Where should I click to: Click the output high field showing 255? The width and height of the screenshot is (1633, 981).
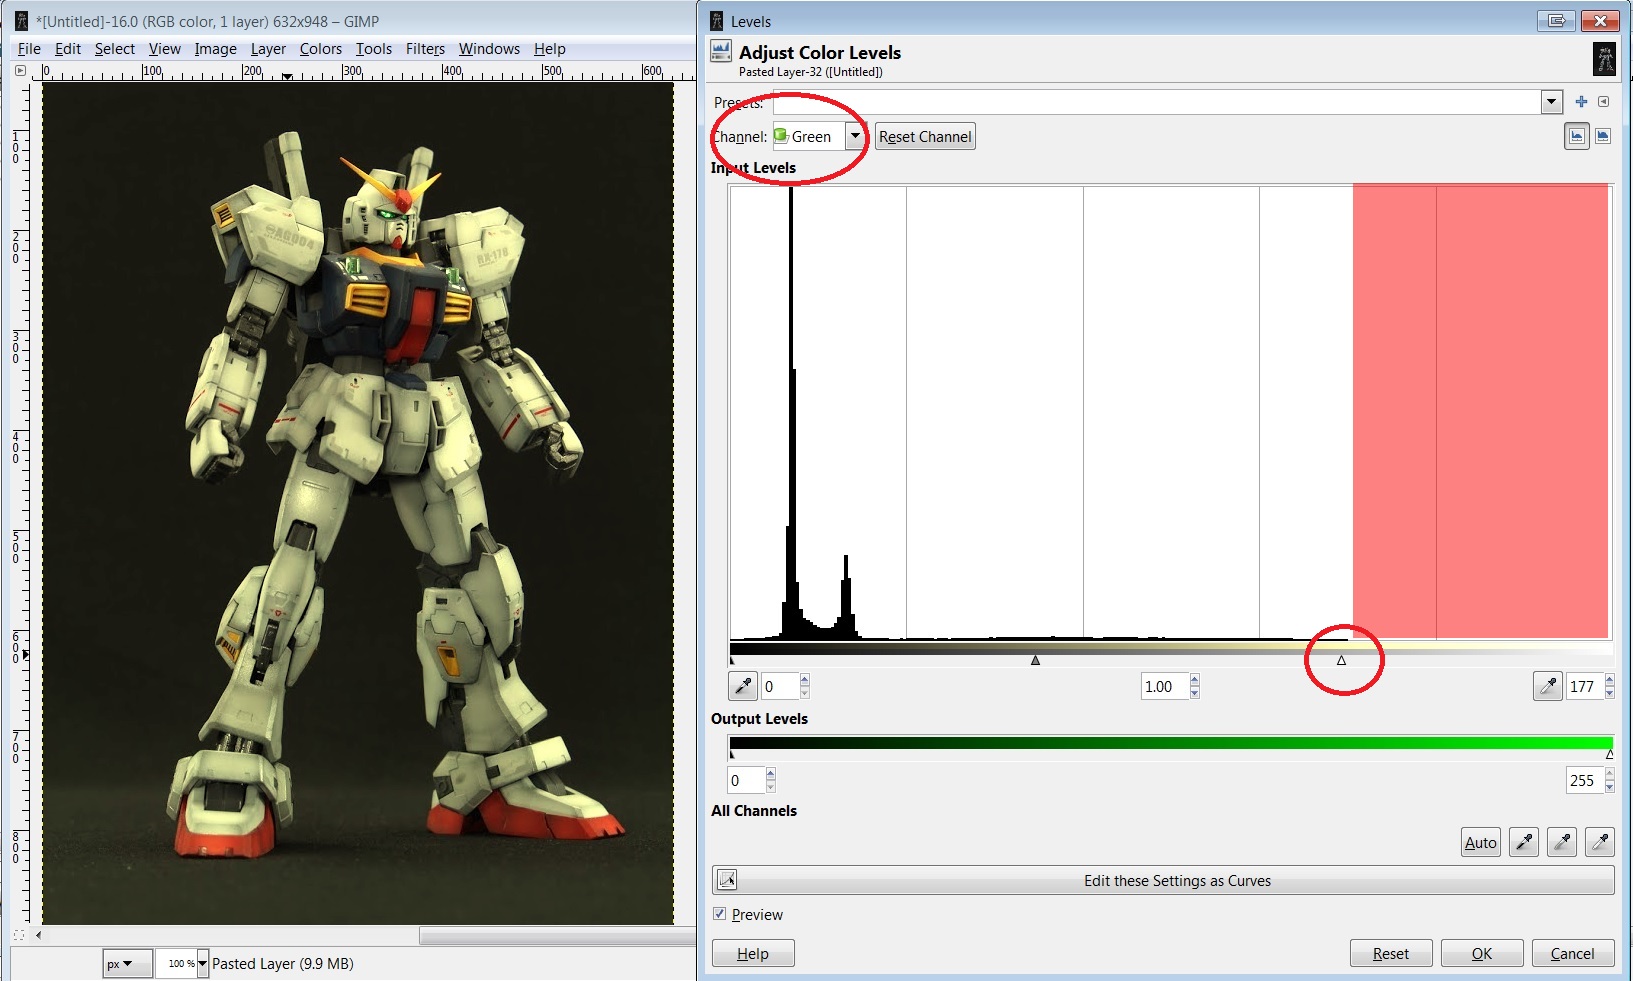(1584, 780)
